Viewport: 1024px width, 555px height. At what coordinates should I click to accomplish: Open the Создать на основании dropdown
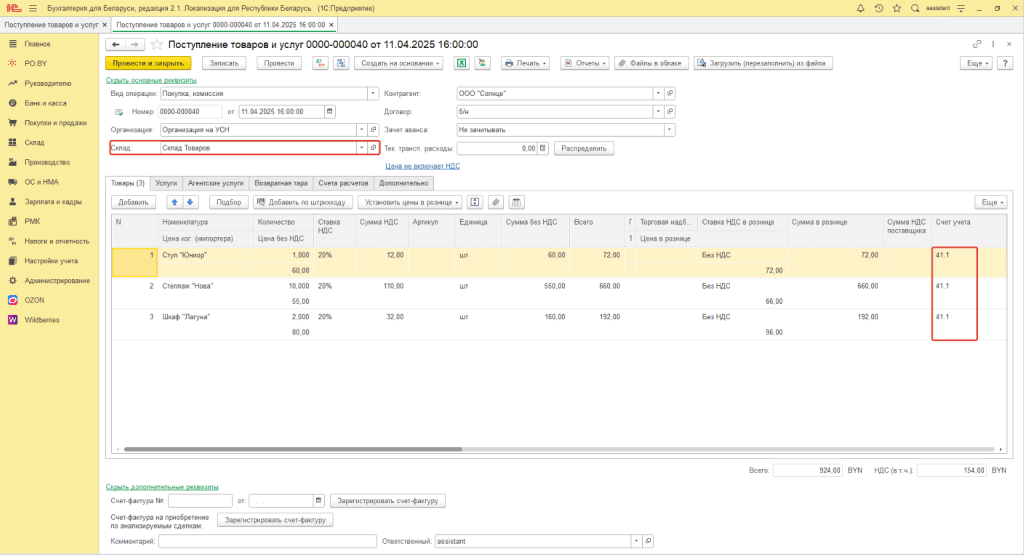(x=400, y=63)
